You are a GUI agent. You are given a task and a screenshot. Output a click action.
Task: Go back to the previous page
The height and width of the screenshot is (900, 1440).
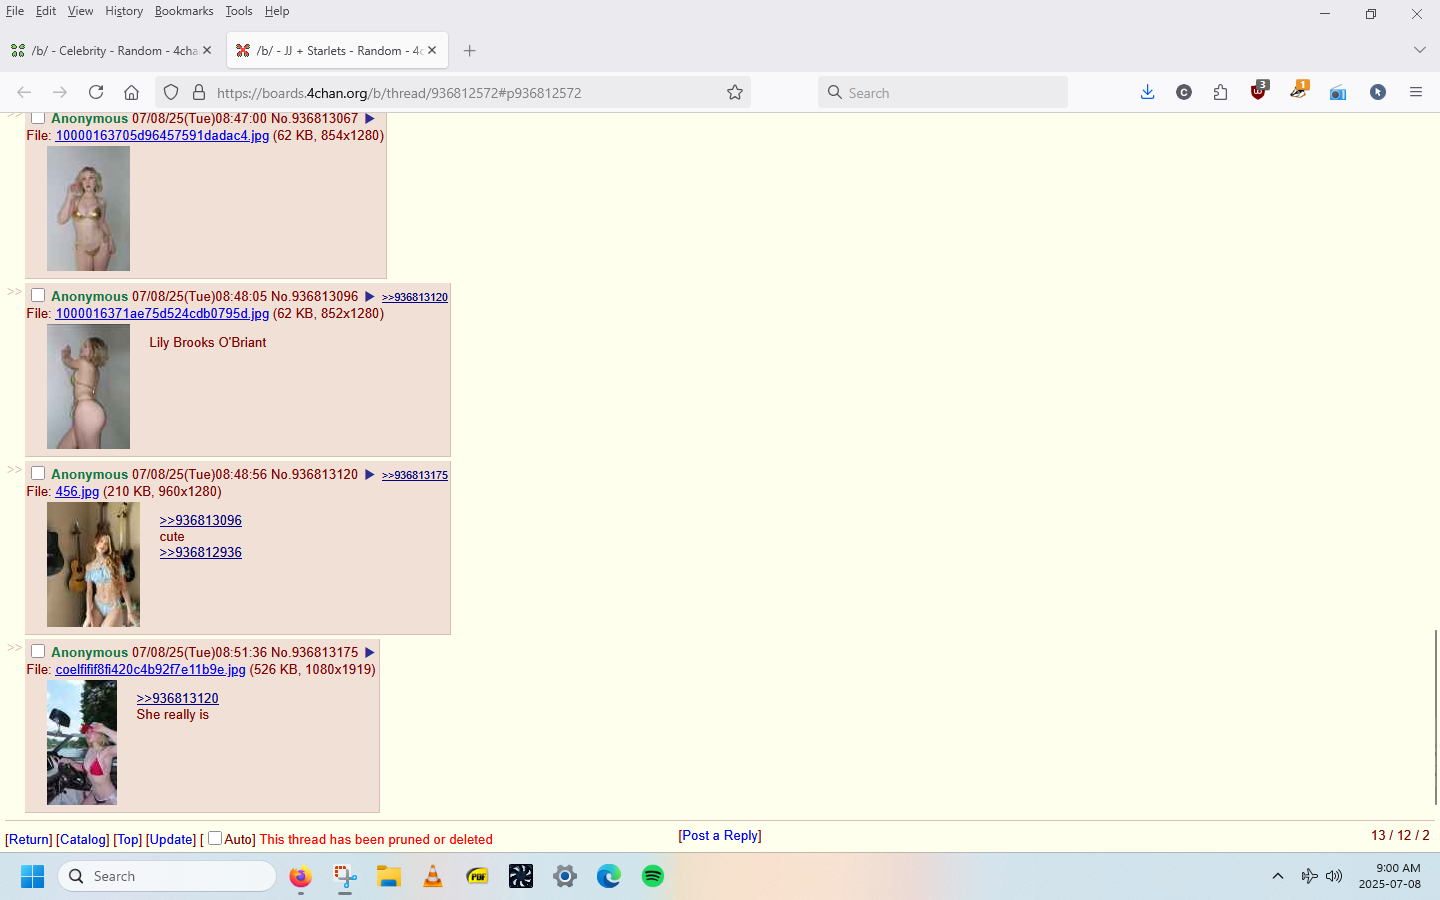[24, 92]
